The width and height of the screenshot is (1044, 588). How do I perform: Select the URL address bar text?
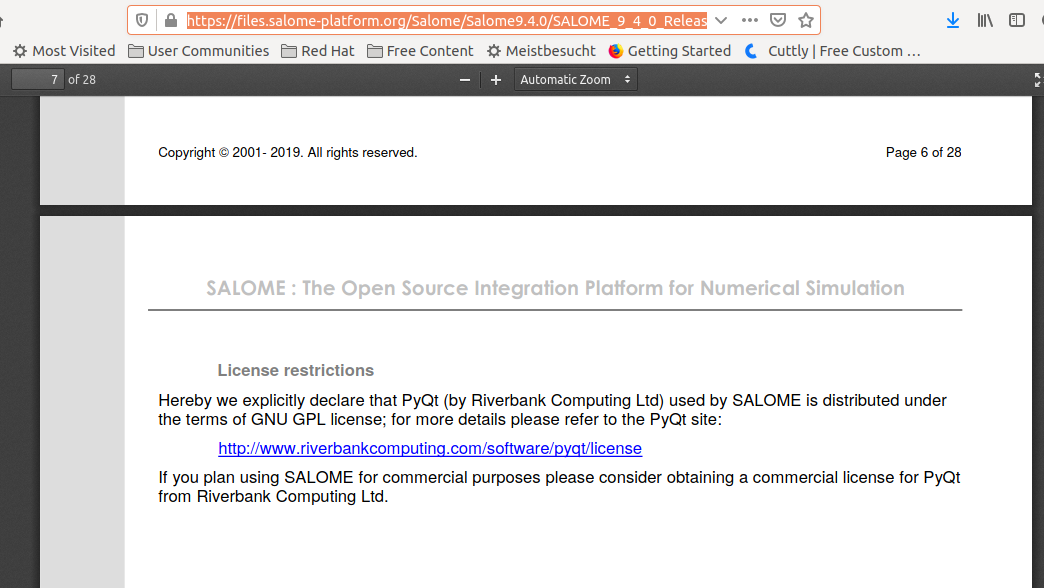447,21
